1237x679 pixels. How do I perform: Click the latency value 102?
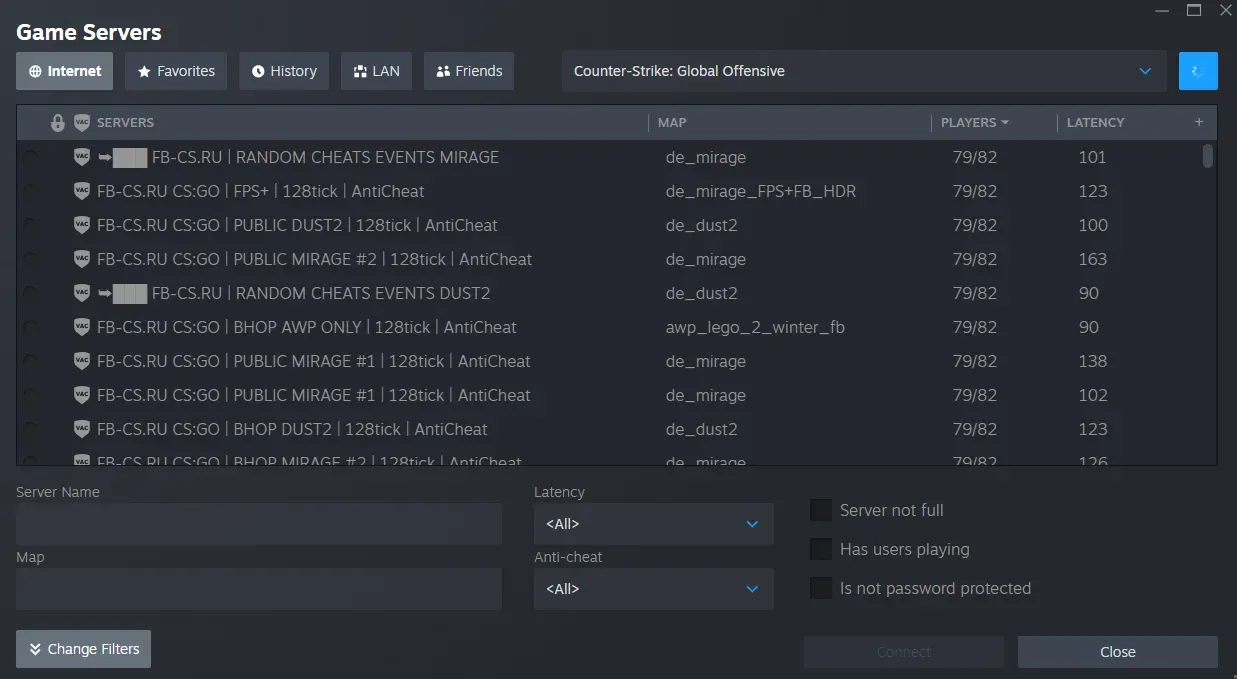tap(1093, 395)
